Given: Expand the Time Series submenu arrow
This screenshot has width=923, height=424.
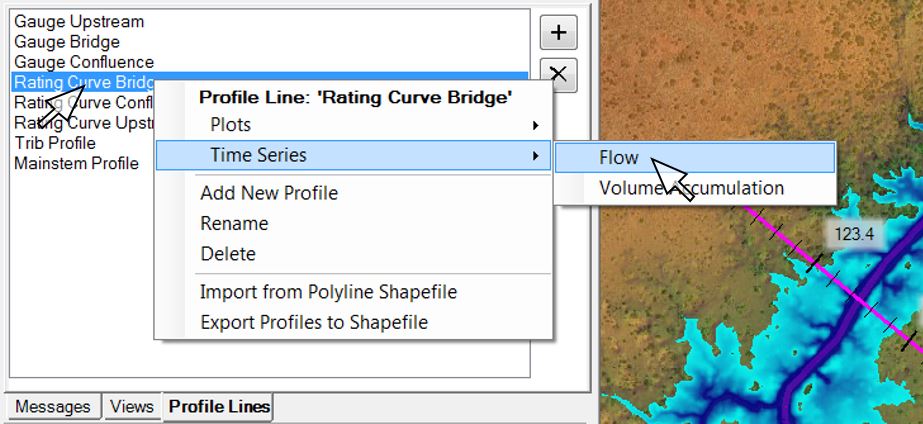Looking at the screenshot, I should (535, 155).
